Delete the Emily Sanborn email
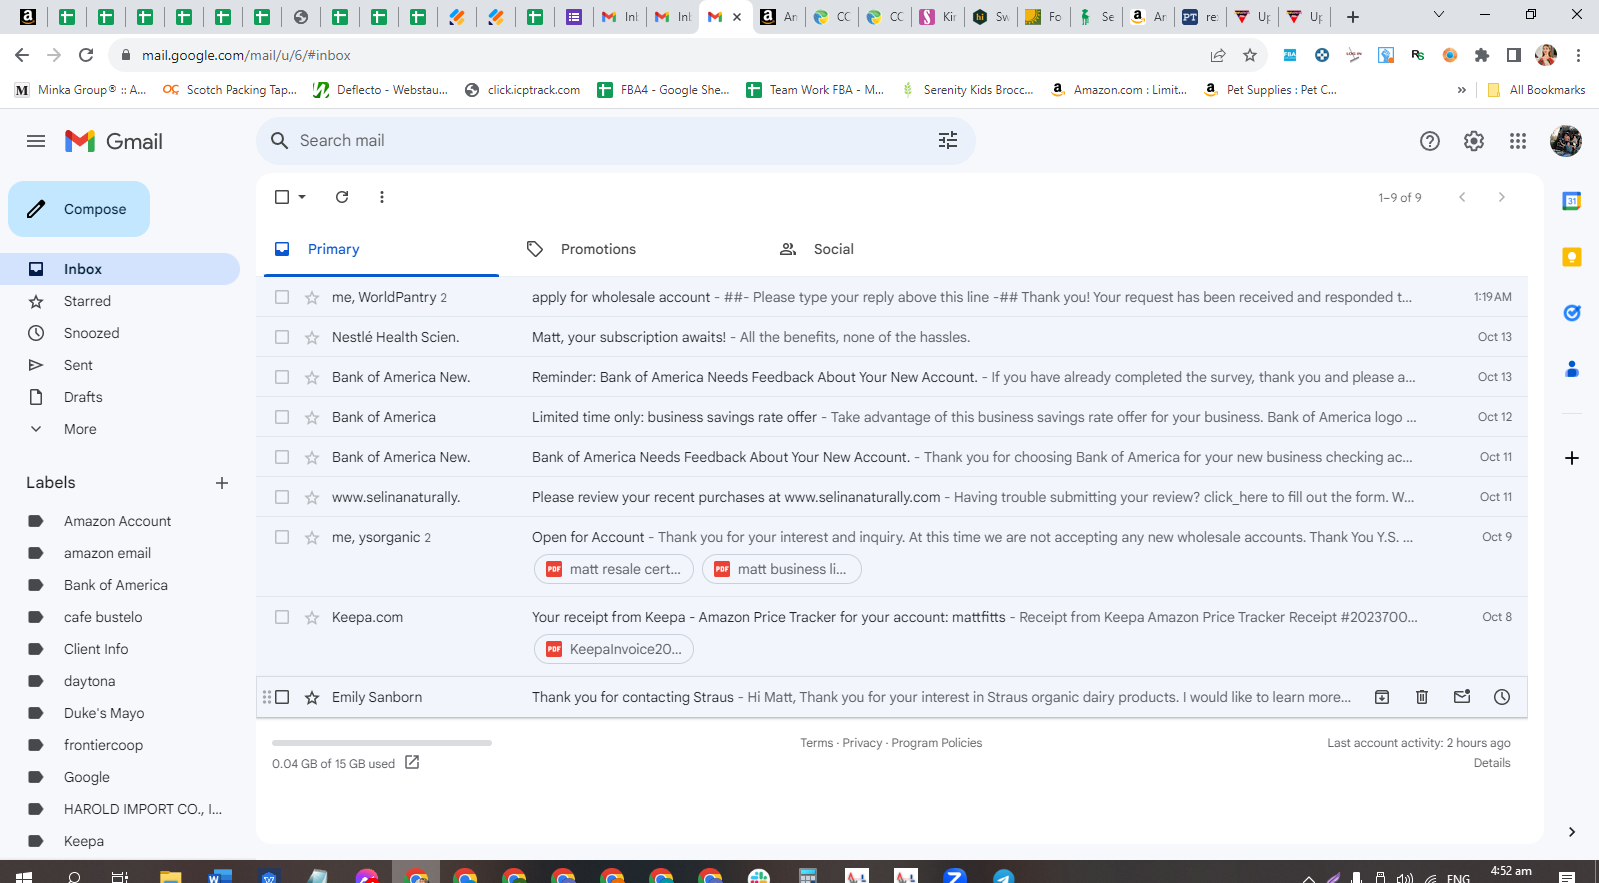This screenshot has width=1599, height=883. 1422,697
